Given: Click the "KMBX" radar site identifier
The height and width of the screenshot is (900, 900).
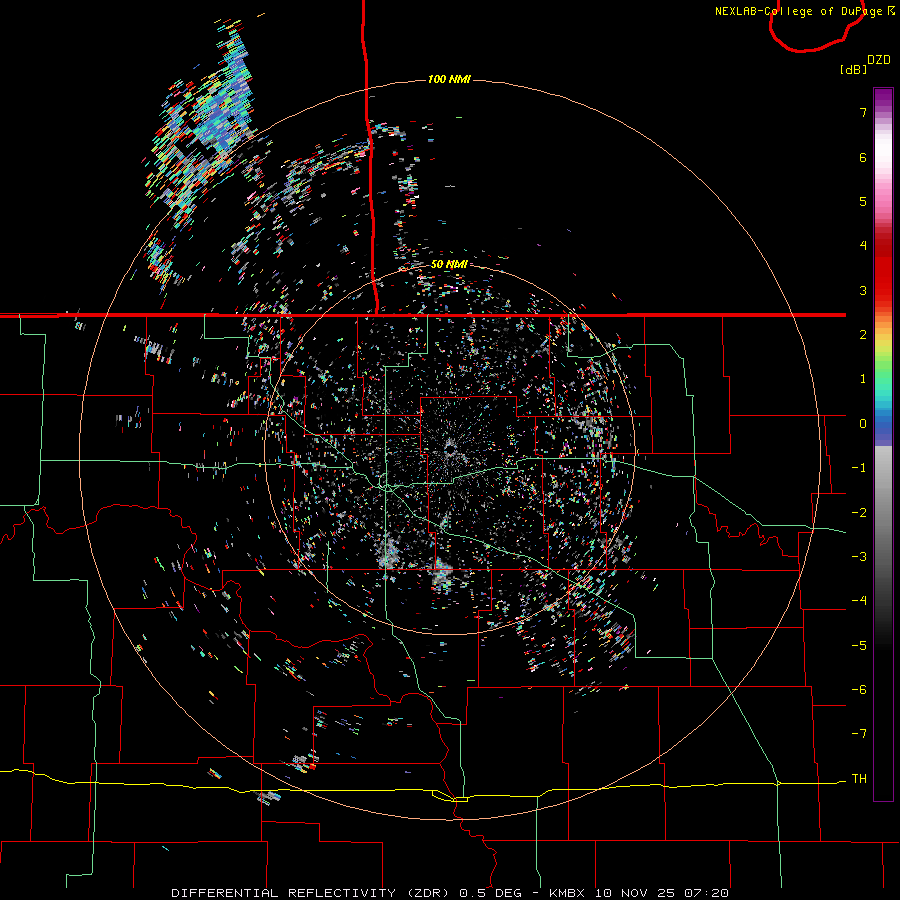Looking at the screenshot, I should pyautogui.click(x=567, y=893).
